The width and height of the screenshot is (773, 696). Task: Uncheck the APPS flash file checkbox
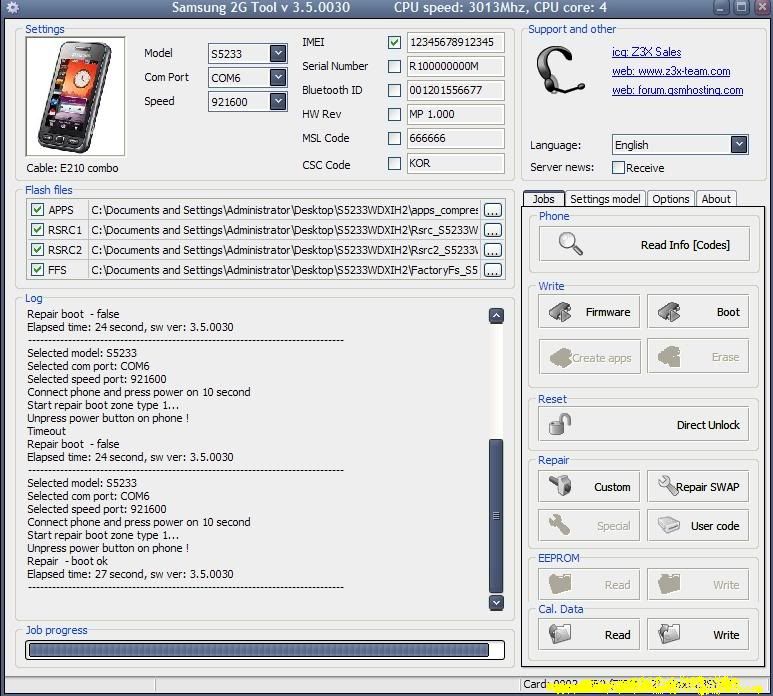37,209
